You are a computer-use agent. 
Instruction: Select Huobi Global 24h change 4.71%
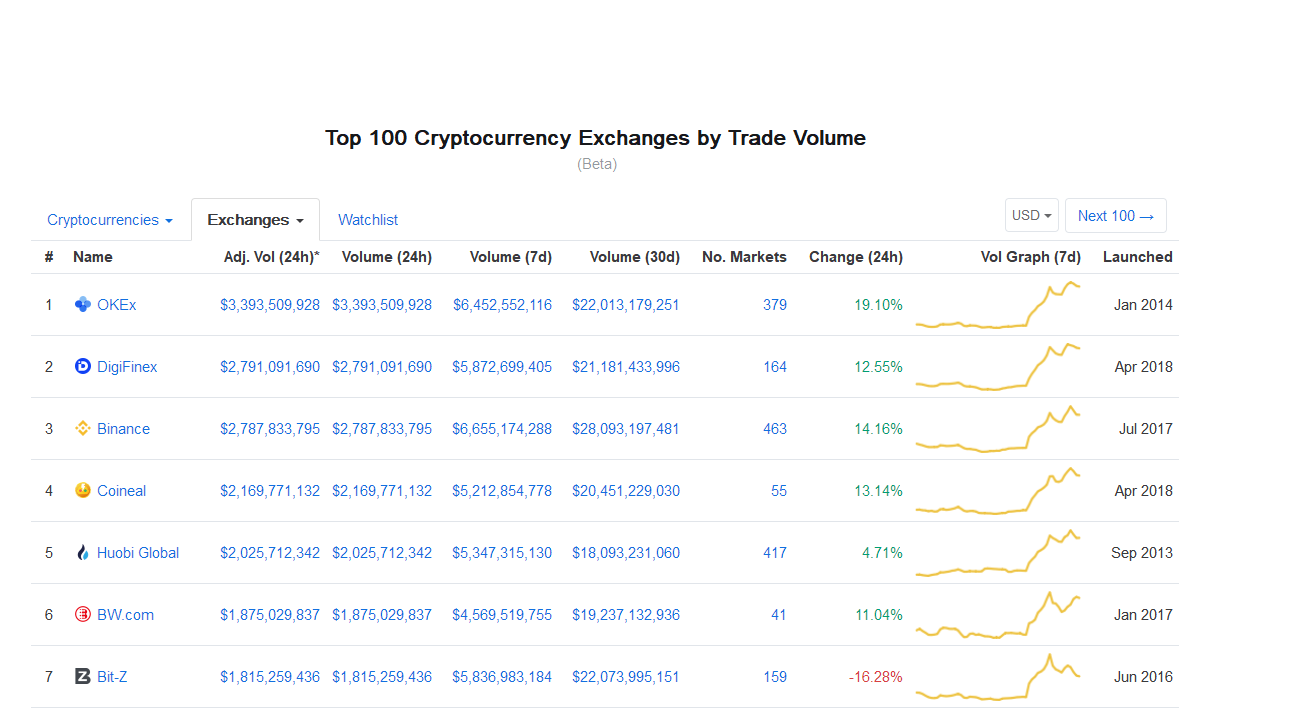tap(882, 553)
